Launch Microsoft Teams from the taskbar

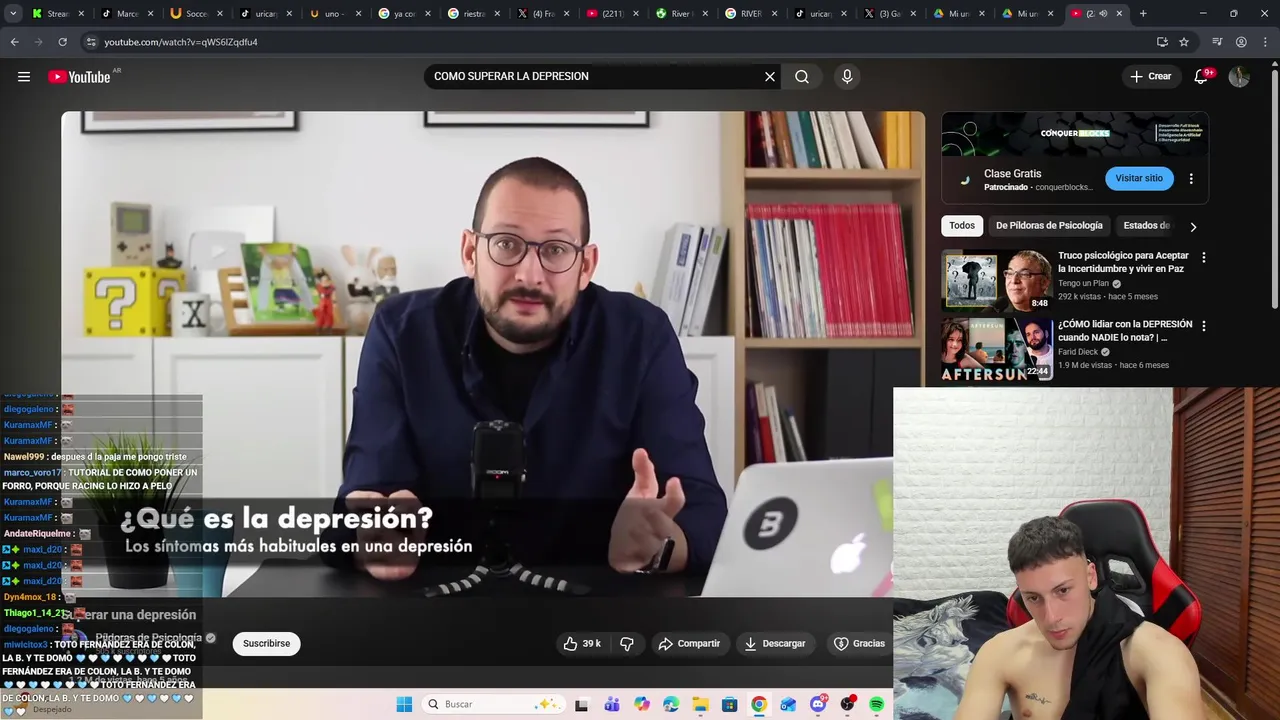tap(612, 704)
